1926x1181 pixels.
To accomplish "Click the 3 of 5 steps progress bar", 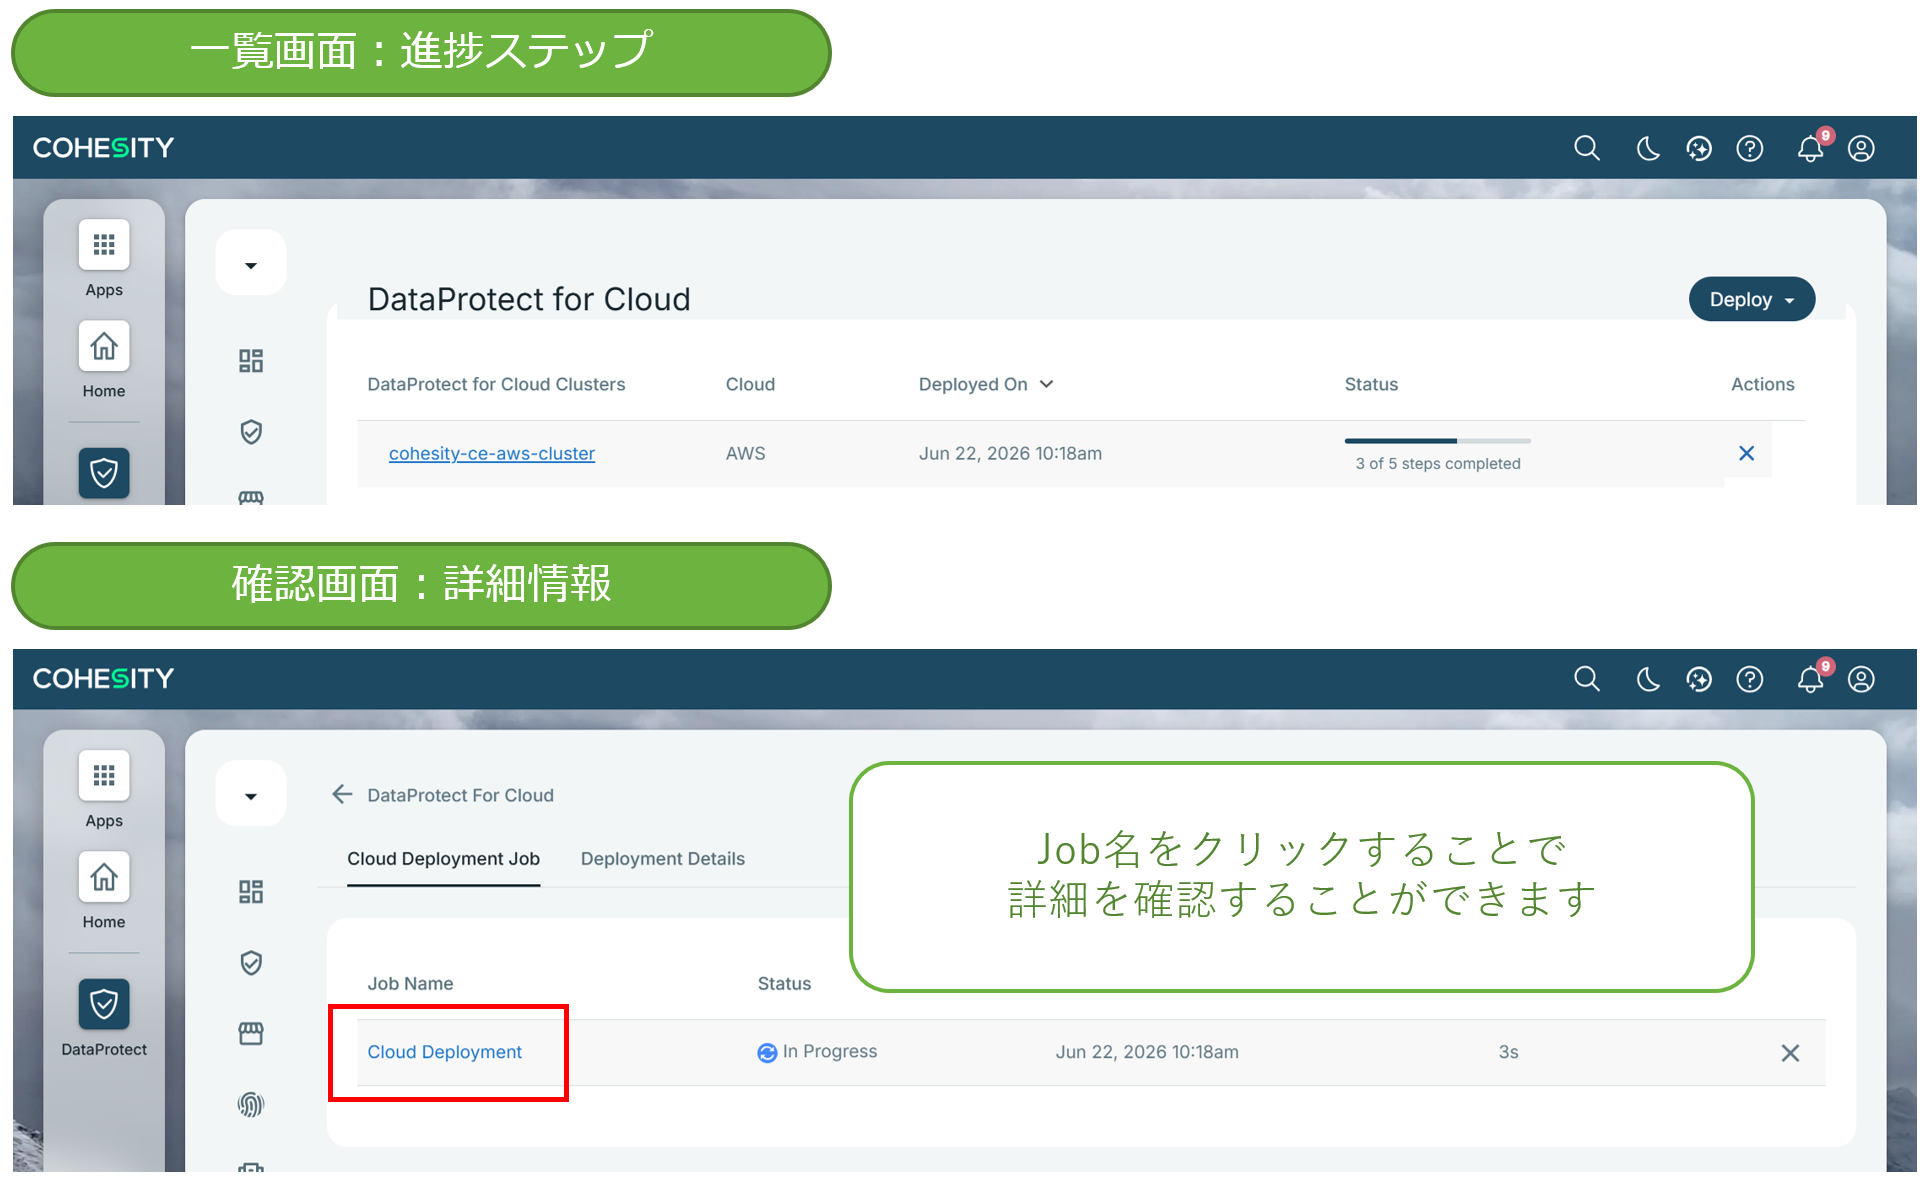I will click(x=1438, y=440).
